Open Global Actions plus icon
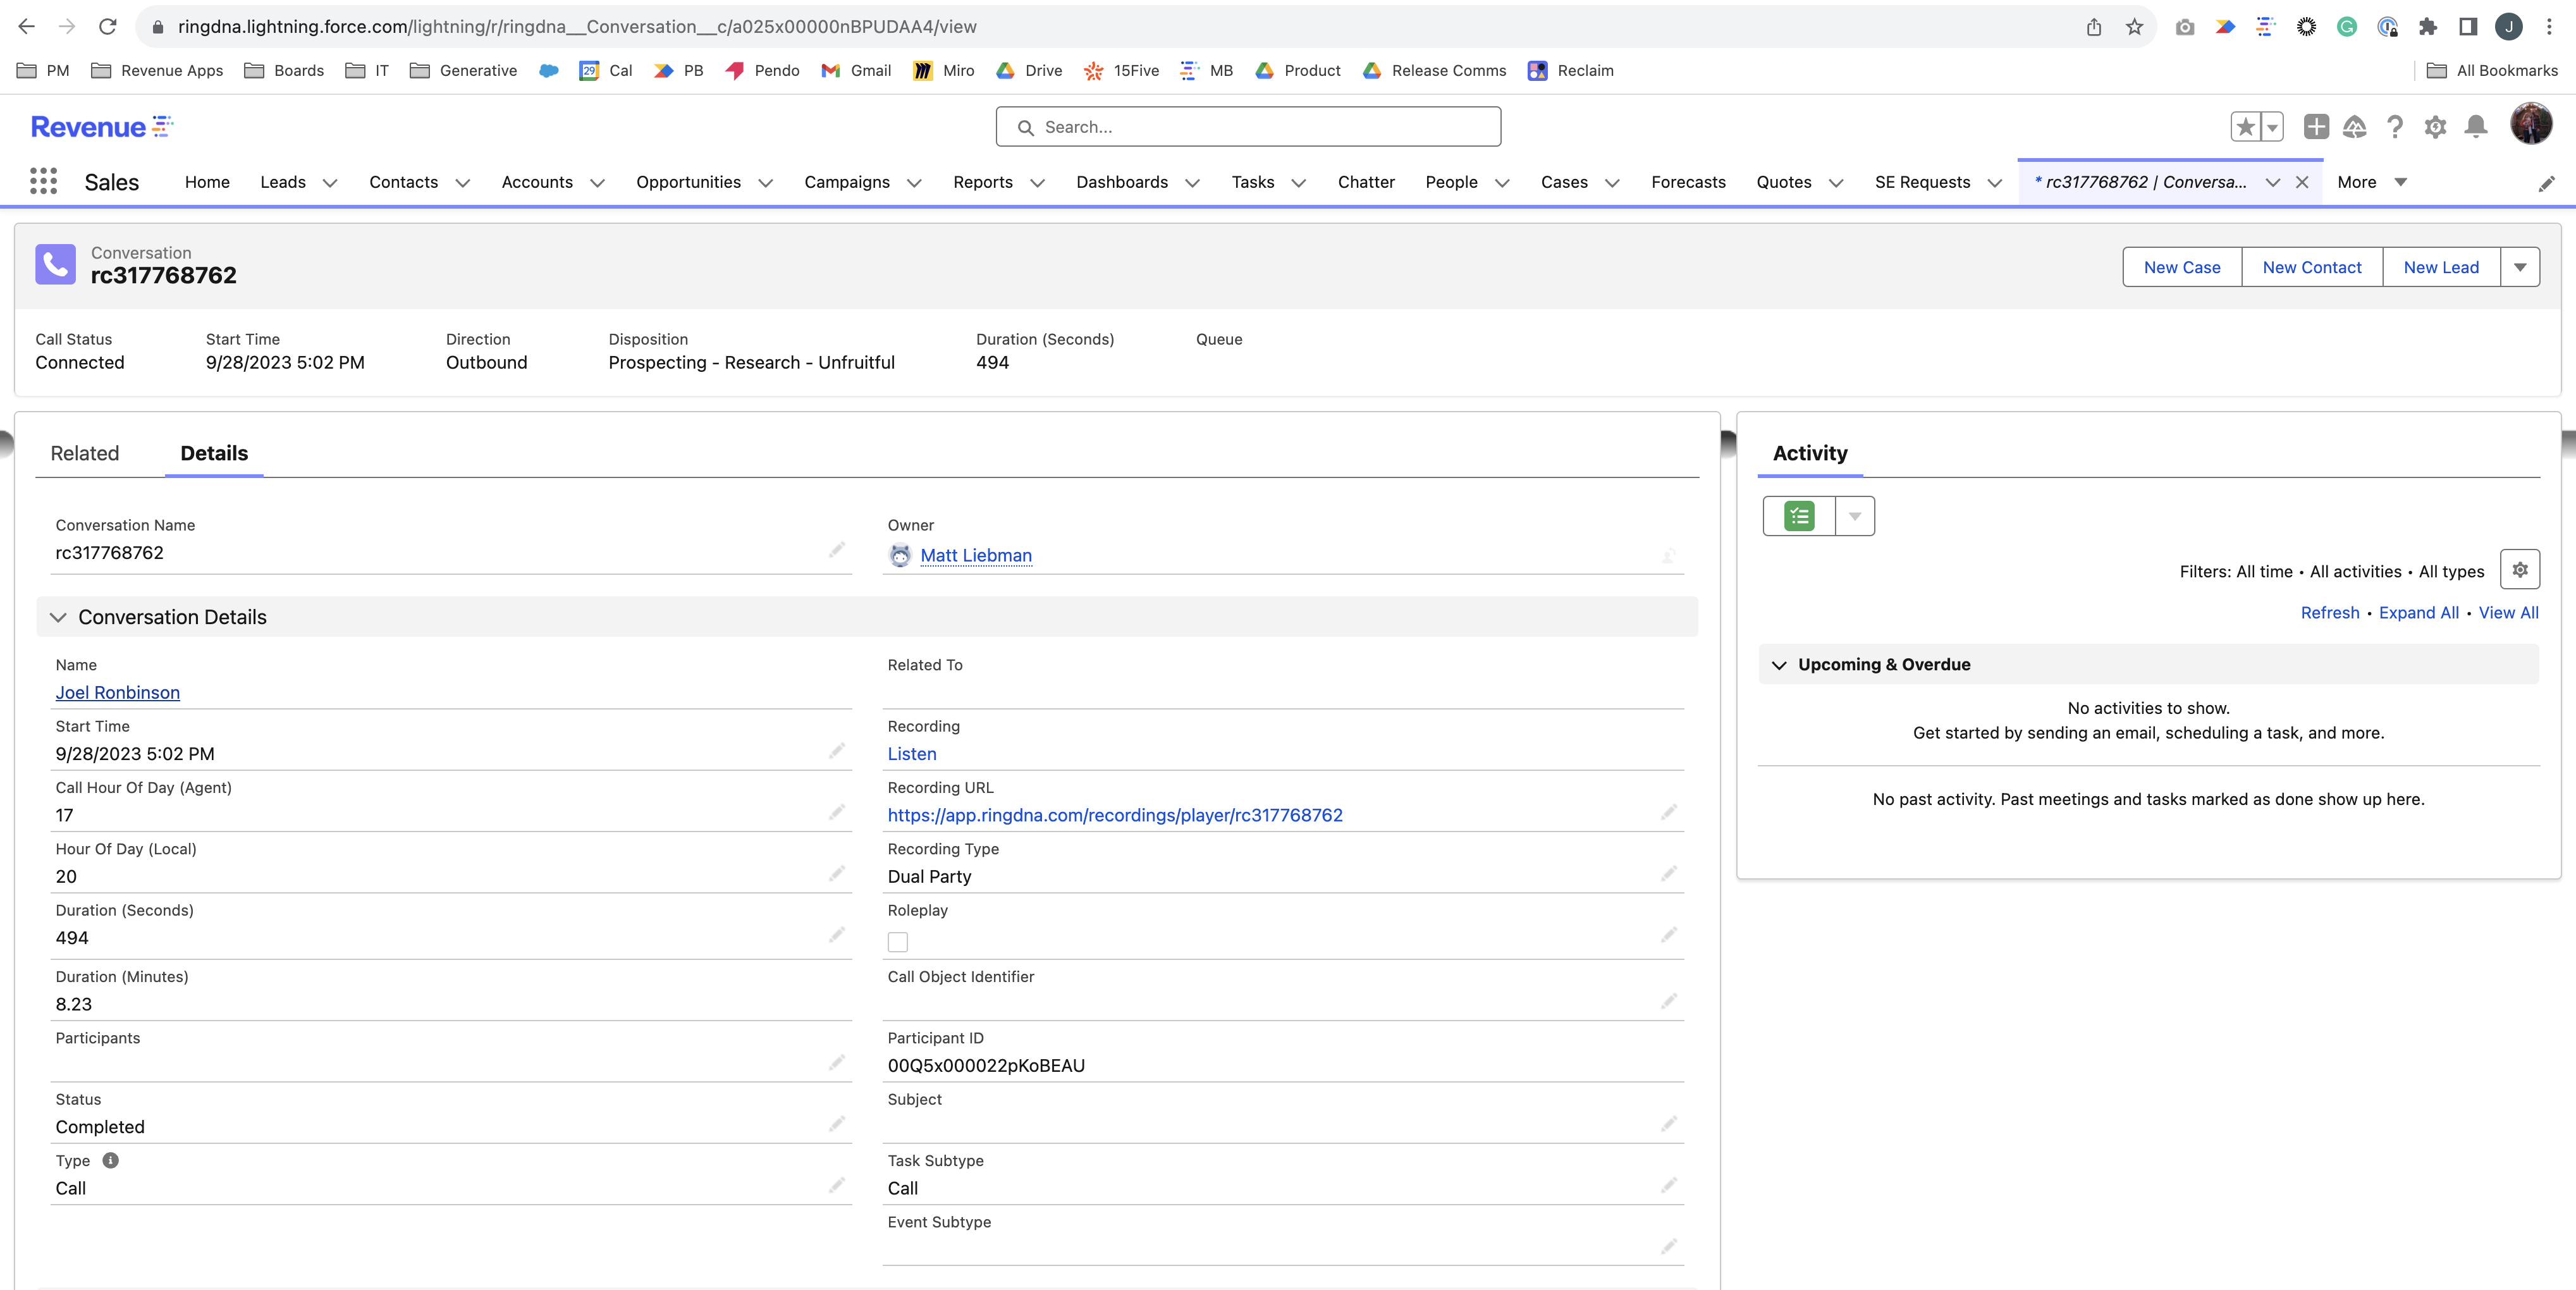 point(2316,127)
